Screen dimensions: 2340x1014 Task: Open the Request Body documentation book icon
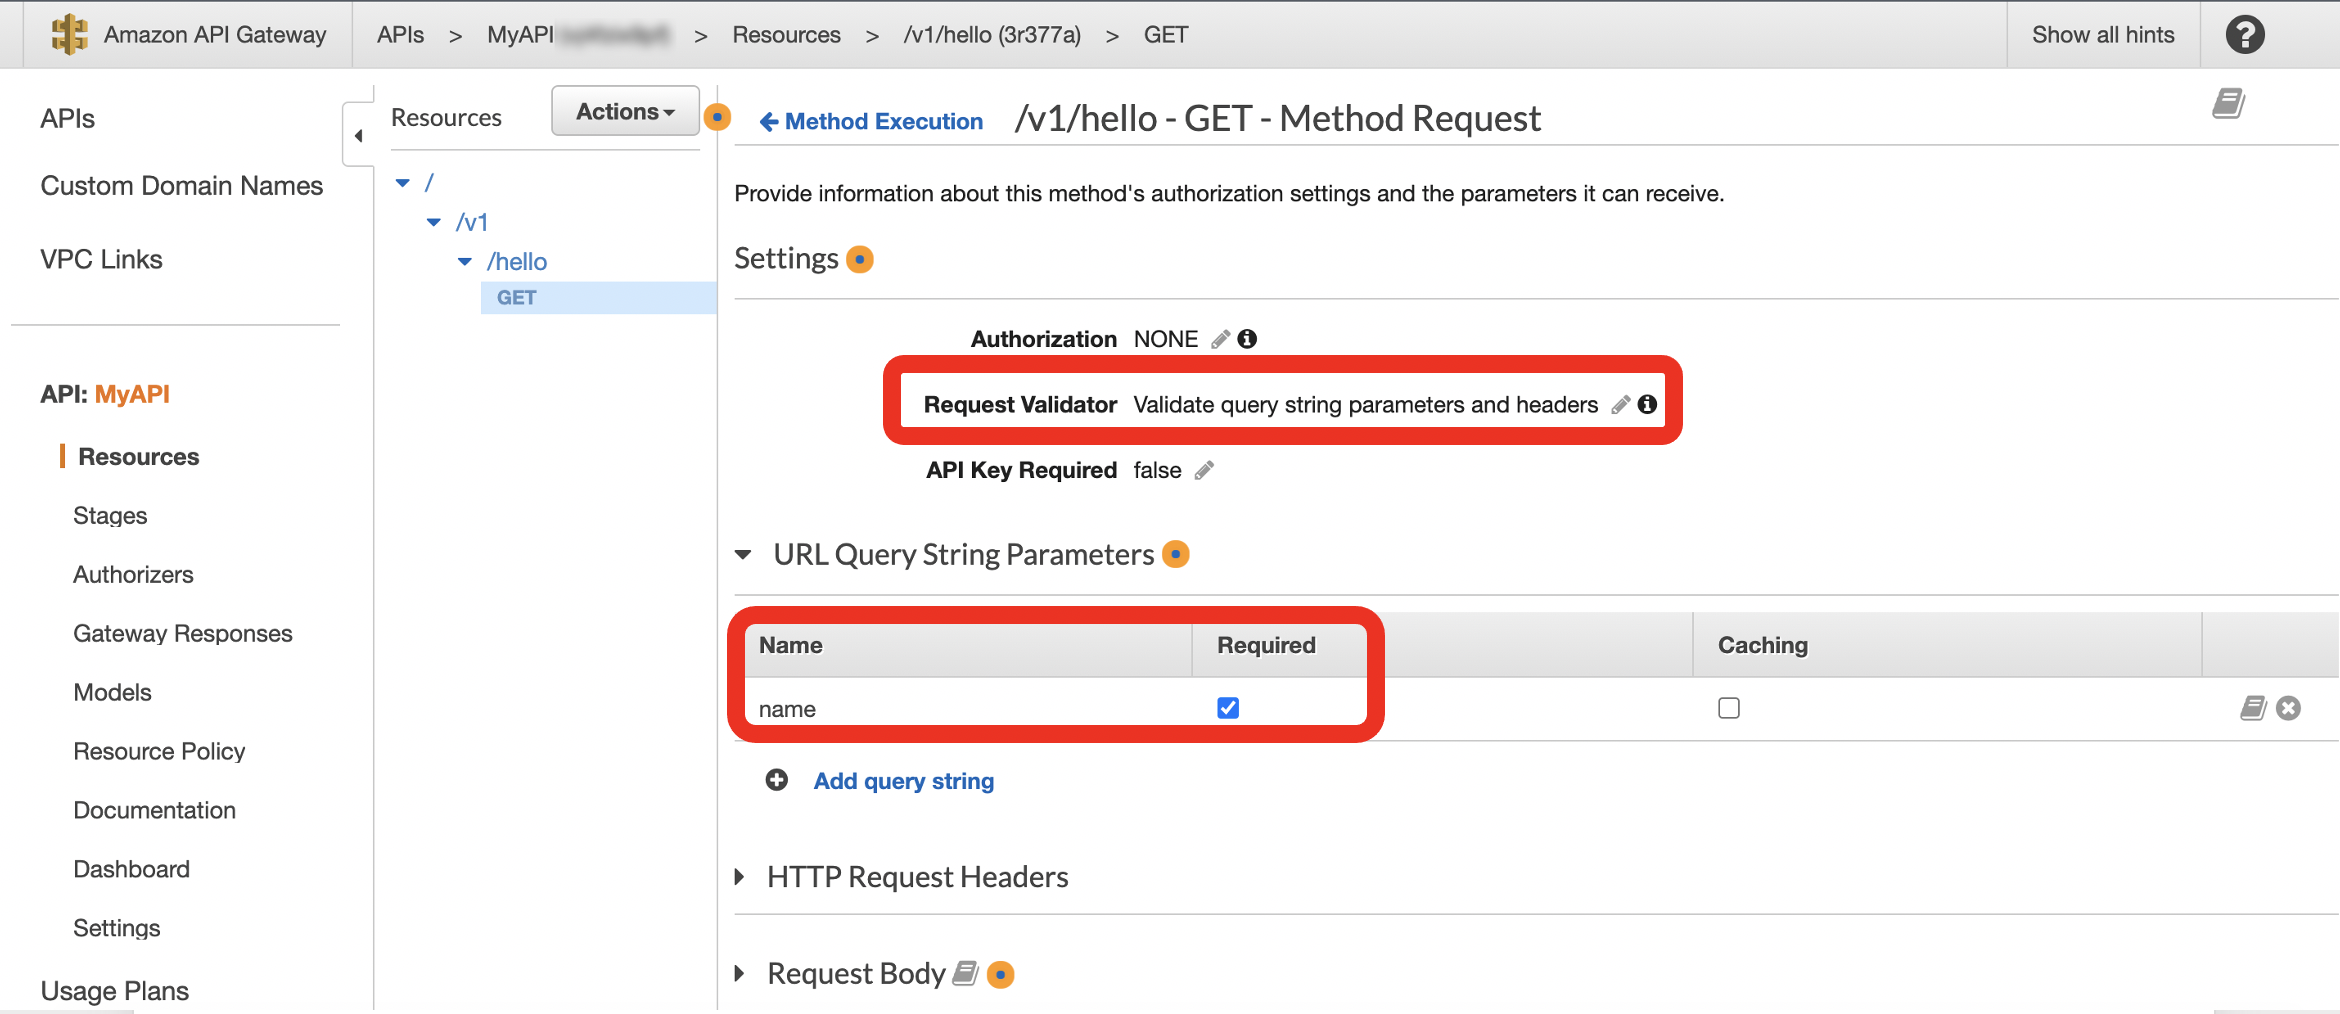(965, 973)
